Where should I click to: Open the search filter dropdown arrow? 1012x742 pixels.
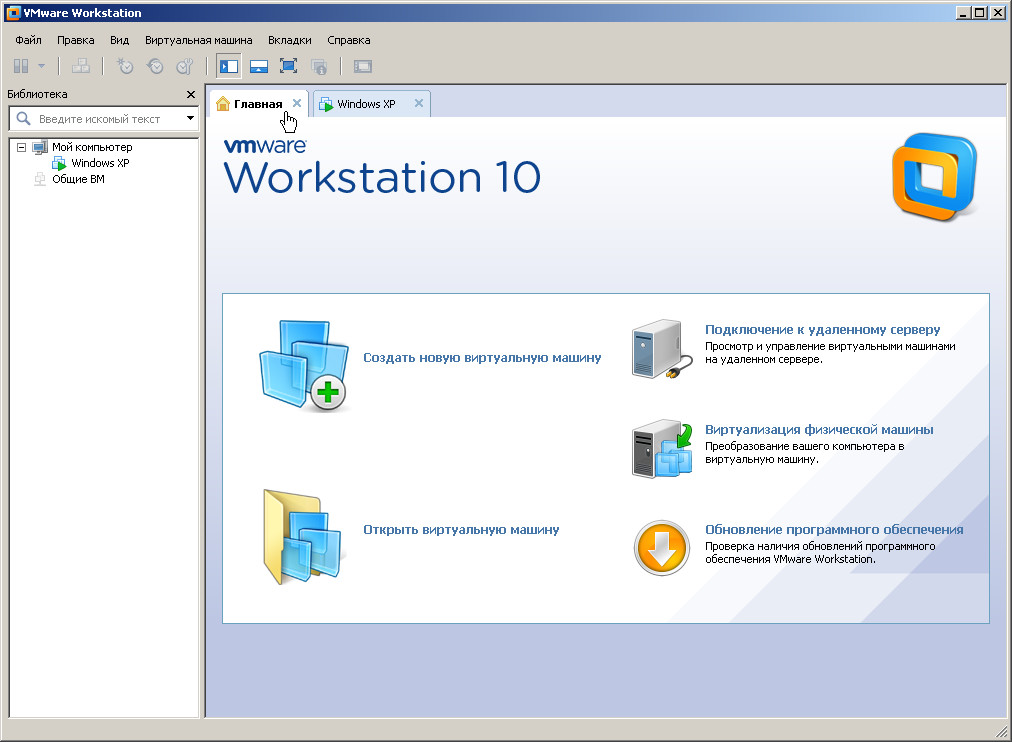click(x=190, y=118)
